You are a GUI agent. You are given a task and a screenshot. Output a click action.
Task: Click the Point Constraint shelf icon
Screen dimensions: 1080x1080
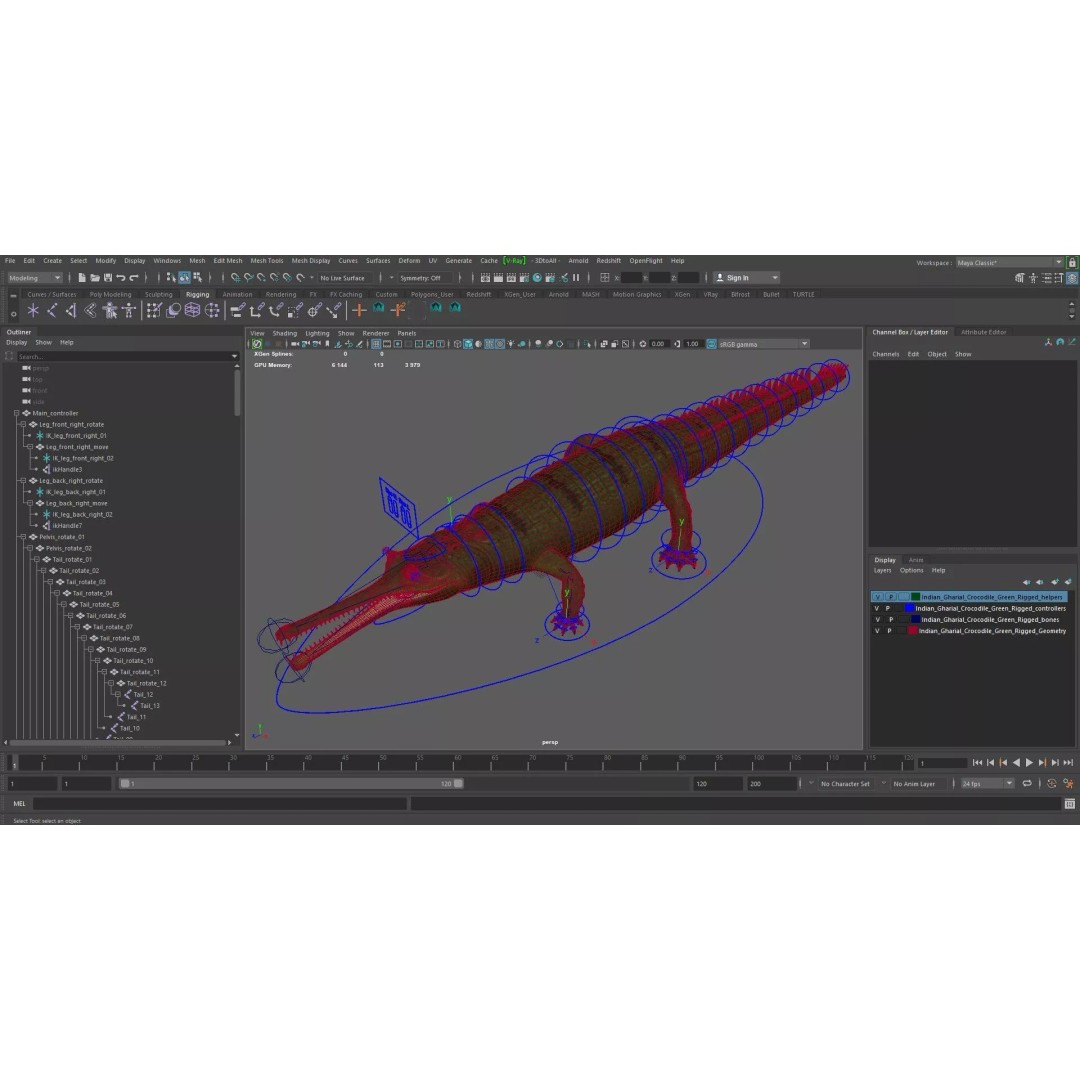coord(256,311)
